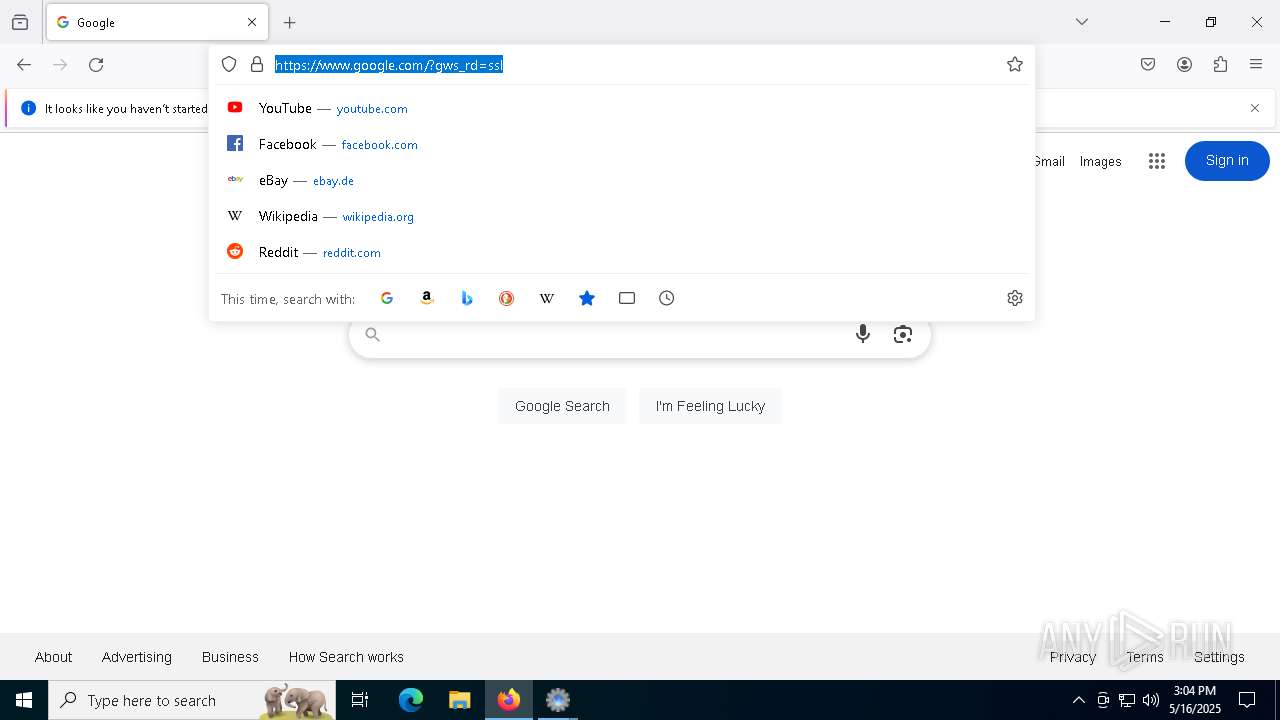Click the Sign in button
The width and height of the screenshot is (1280, 720).
coord(1227,161)
